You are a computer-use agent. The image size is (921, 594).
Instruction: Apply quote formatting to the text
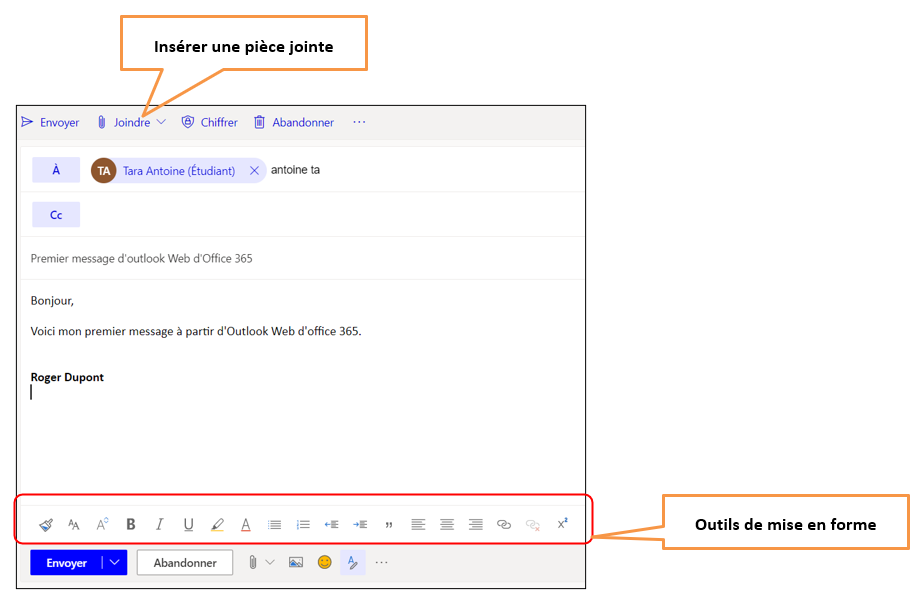[389, 524]
